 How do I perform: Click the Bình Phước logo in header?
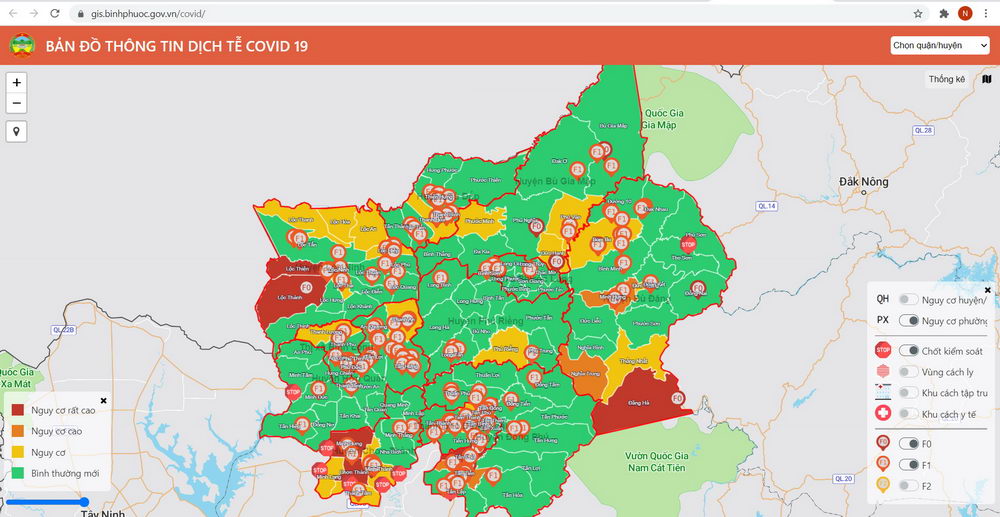pos(21,46)
